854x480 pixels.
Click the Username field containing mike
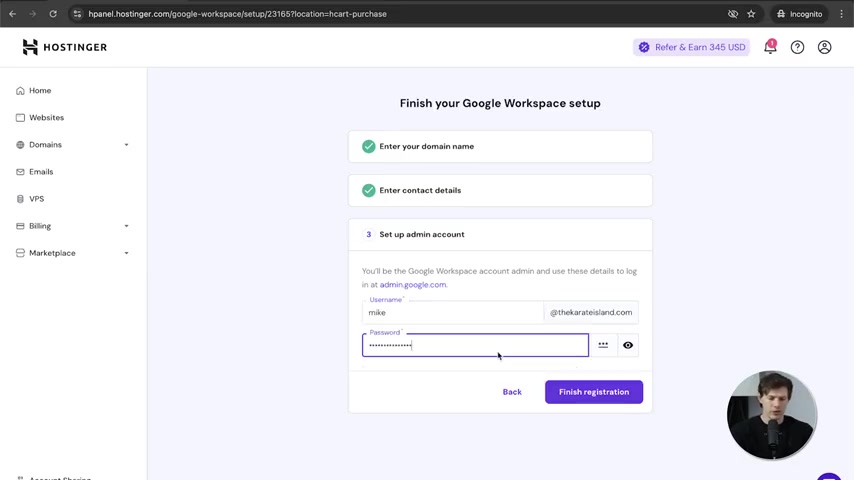[x=453, y=313]
